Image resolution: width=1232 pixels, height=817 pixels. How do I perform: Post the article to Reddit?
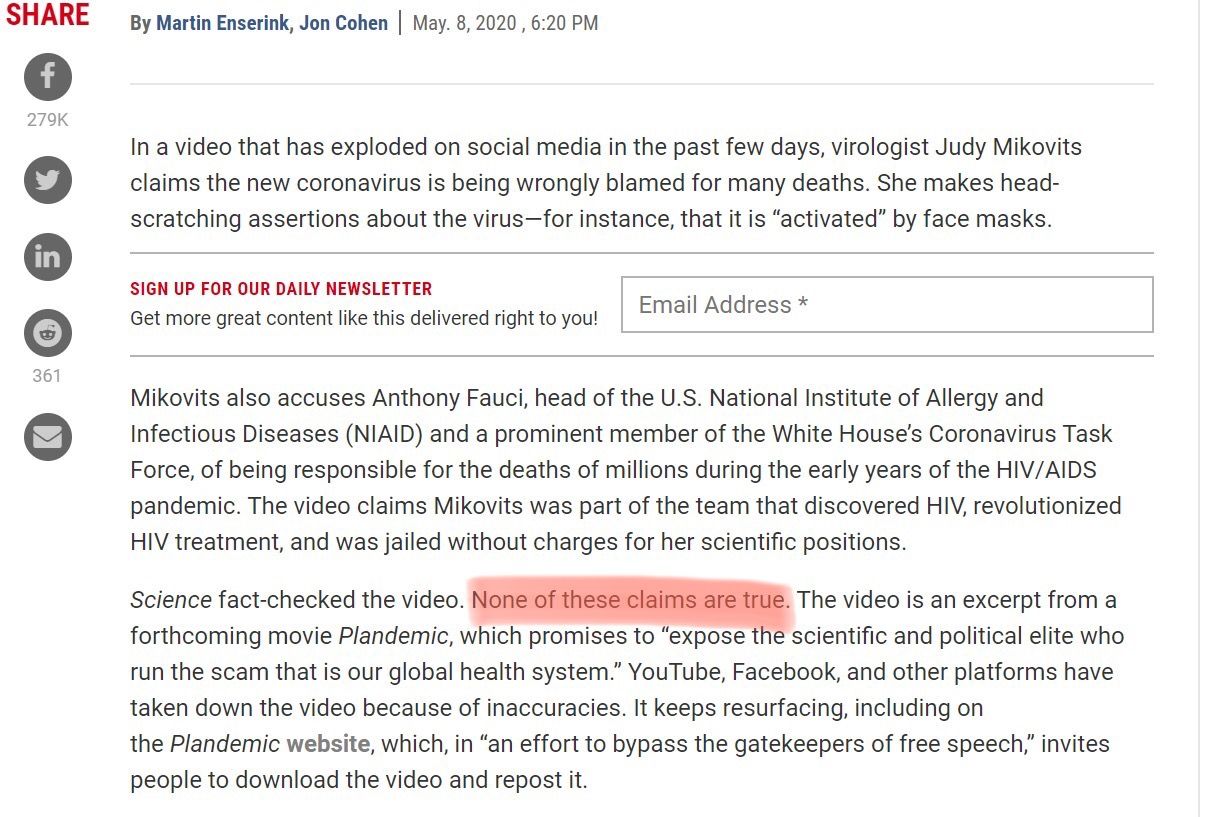point(48,333)
